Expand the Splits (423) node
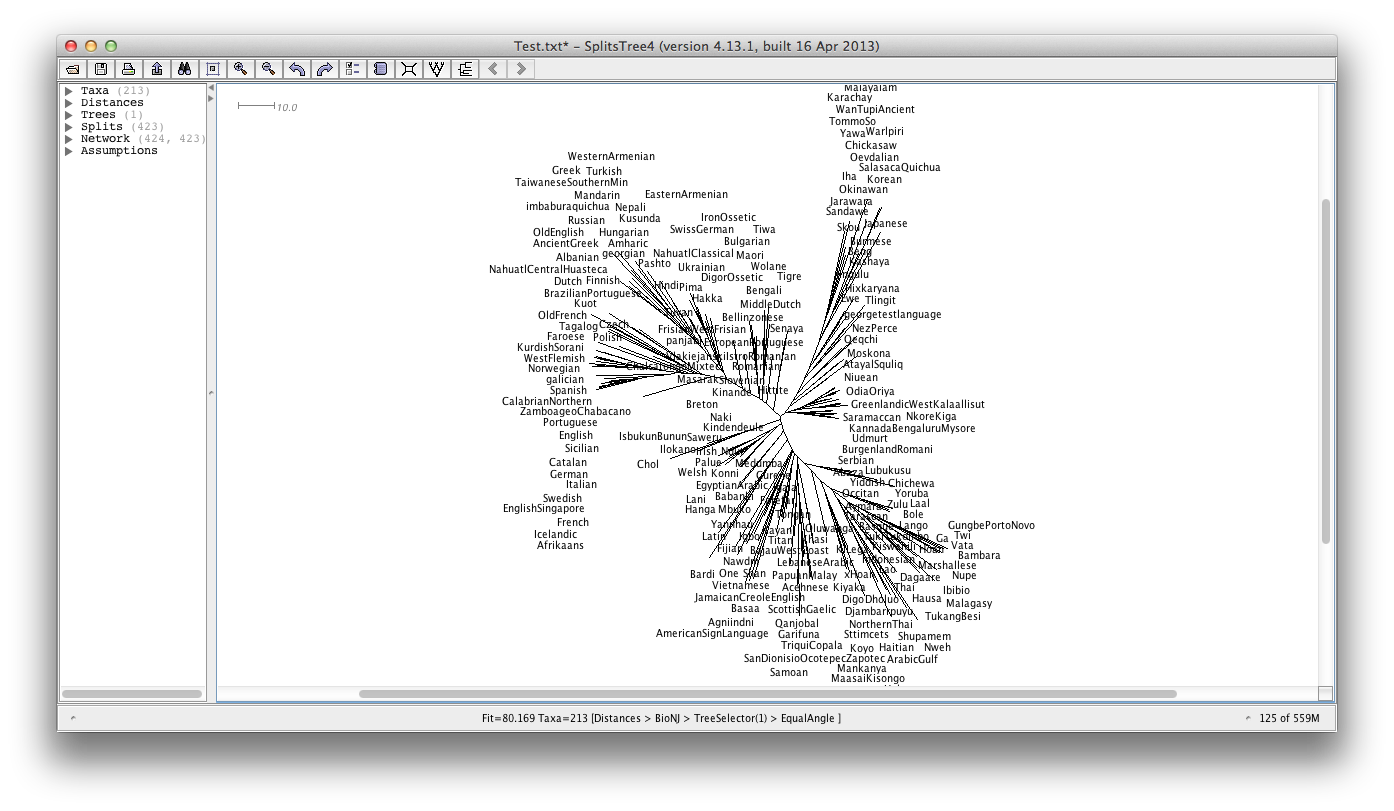Screen dimensions: 1394x811 [x=69, y=127]
